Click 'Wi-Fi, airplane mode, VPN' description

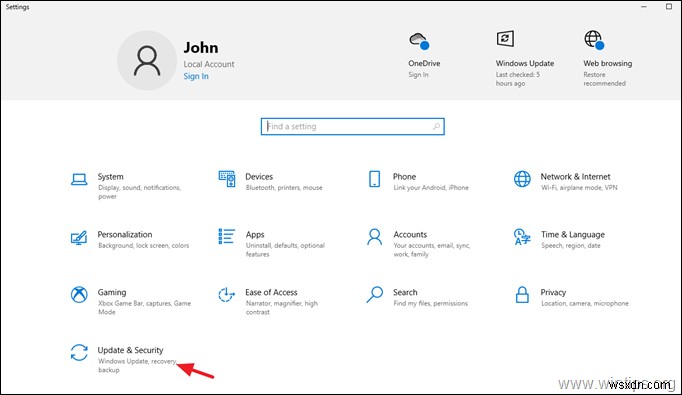[x=579, y=188]
